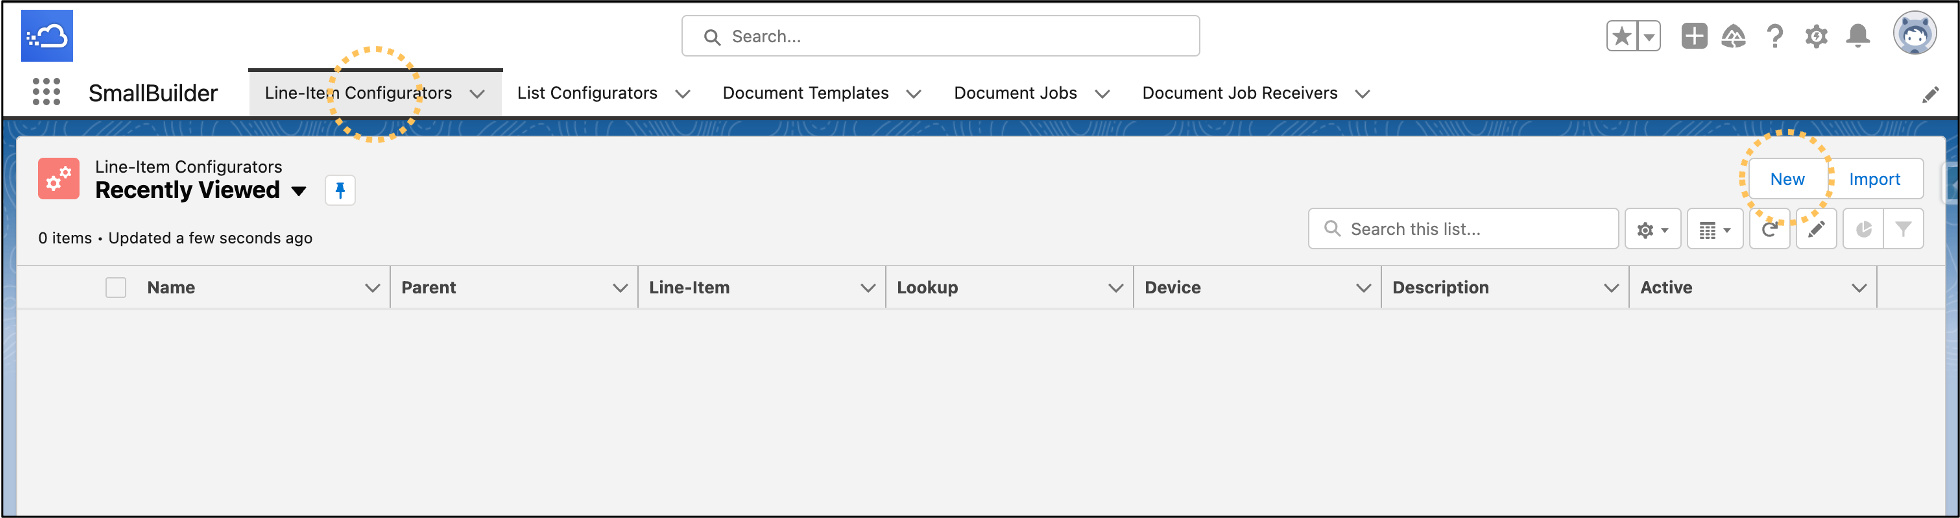Click the Favorites star icon
The height and width of the screenshot is (518, 1960).
[x=1622, y=37]
